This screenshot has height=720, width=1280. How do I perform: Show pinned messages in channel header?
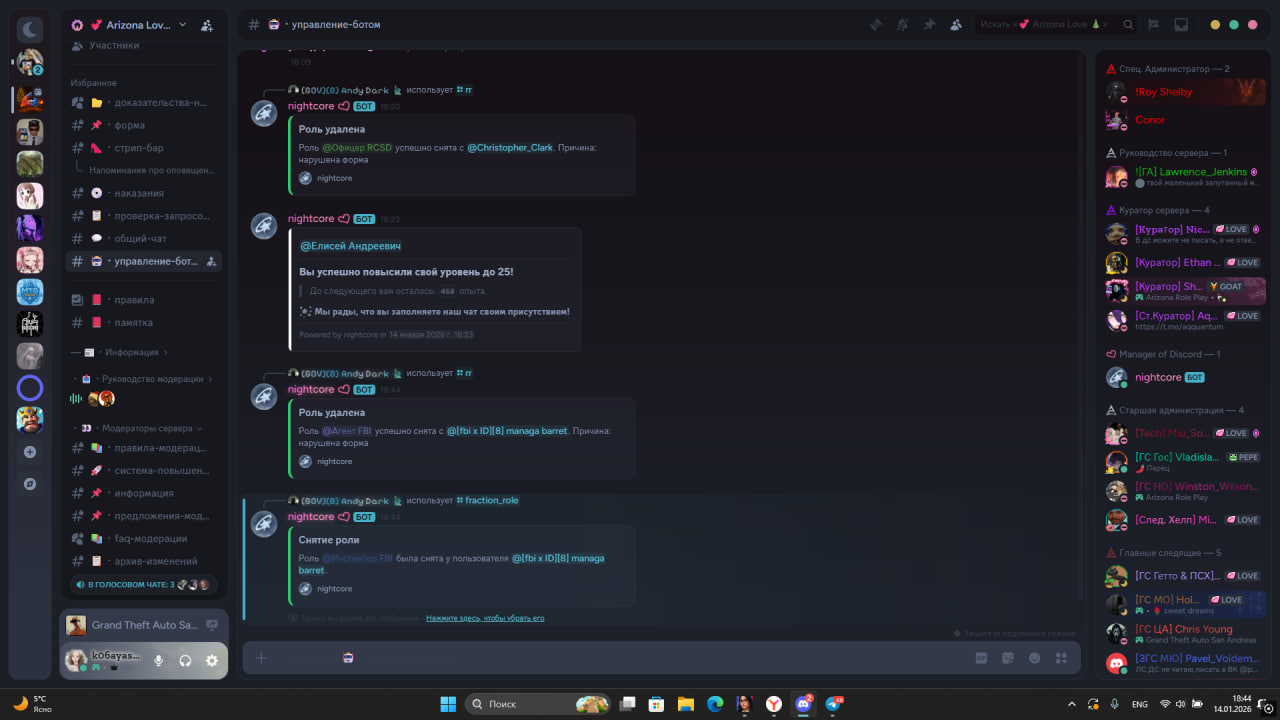click(x=929, y=25)
